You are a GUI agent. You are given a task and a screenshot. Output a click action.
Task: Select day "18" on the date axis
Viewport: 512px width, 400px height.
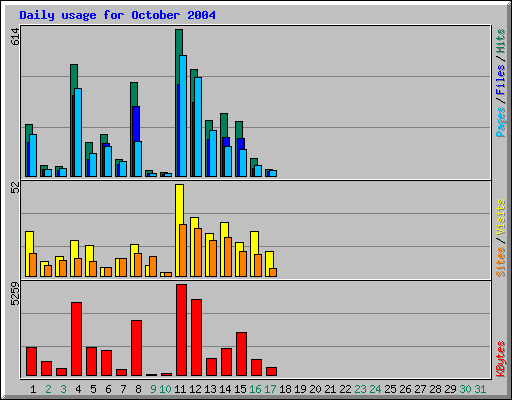point(285,389)
